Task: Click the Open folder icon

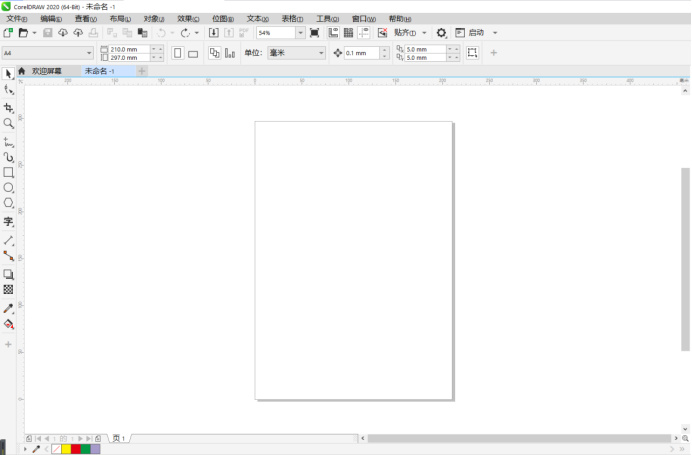Action: [23, 33]
